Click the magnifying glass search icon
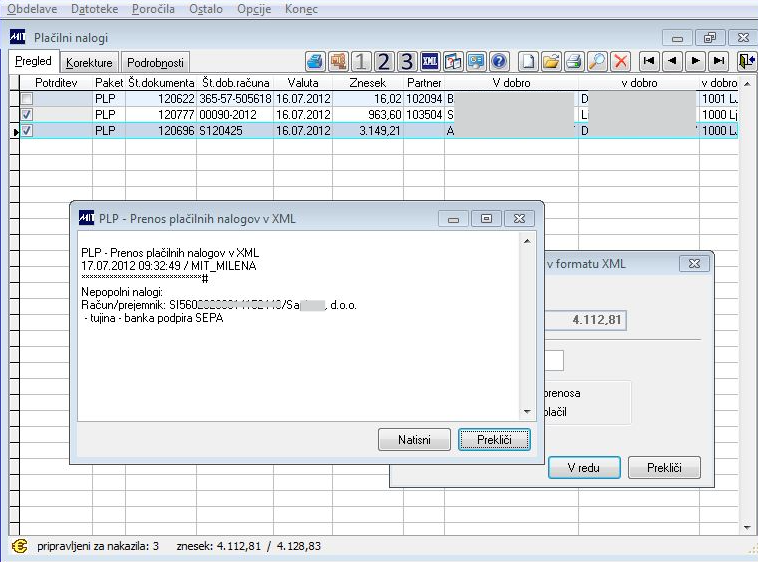 597,61
